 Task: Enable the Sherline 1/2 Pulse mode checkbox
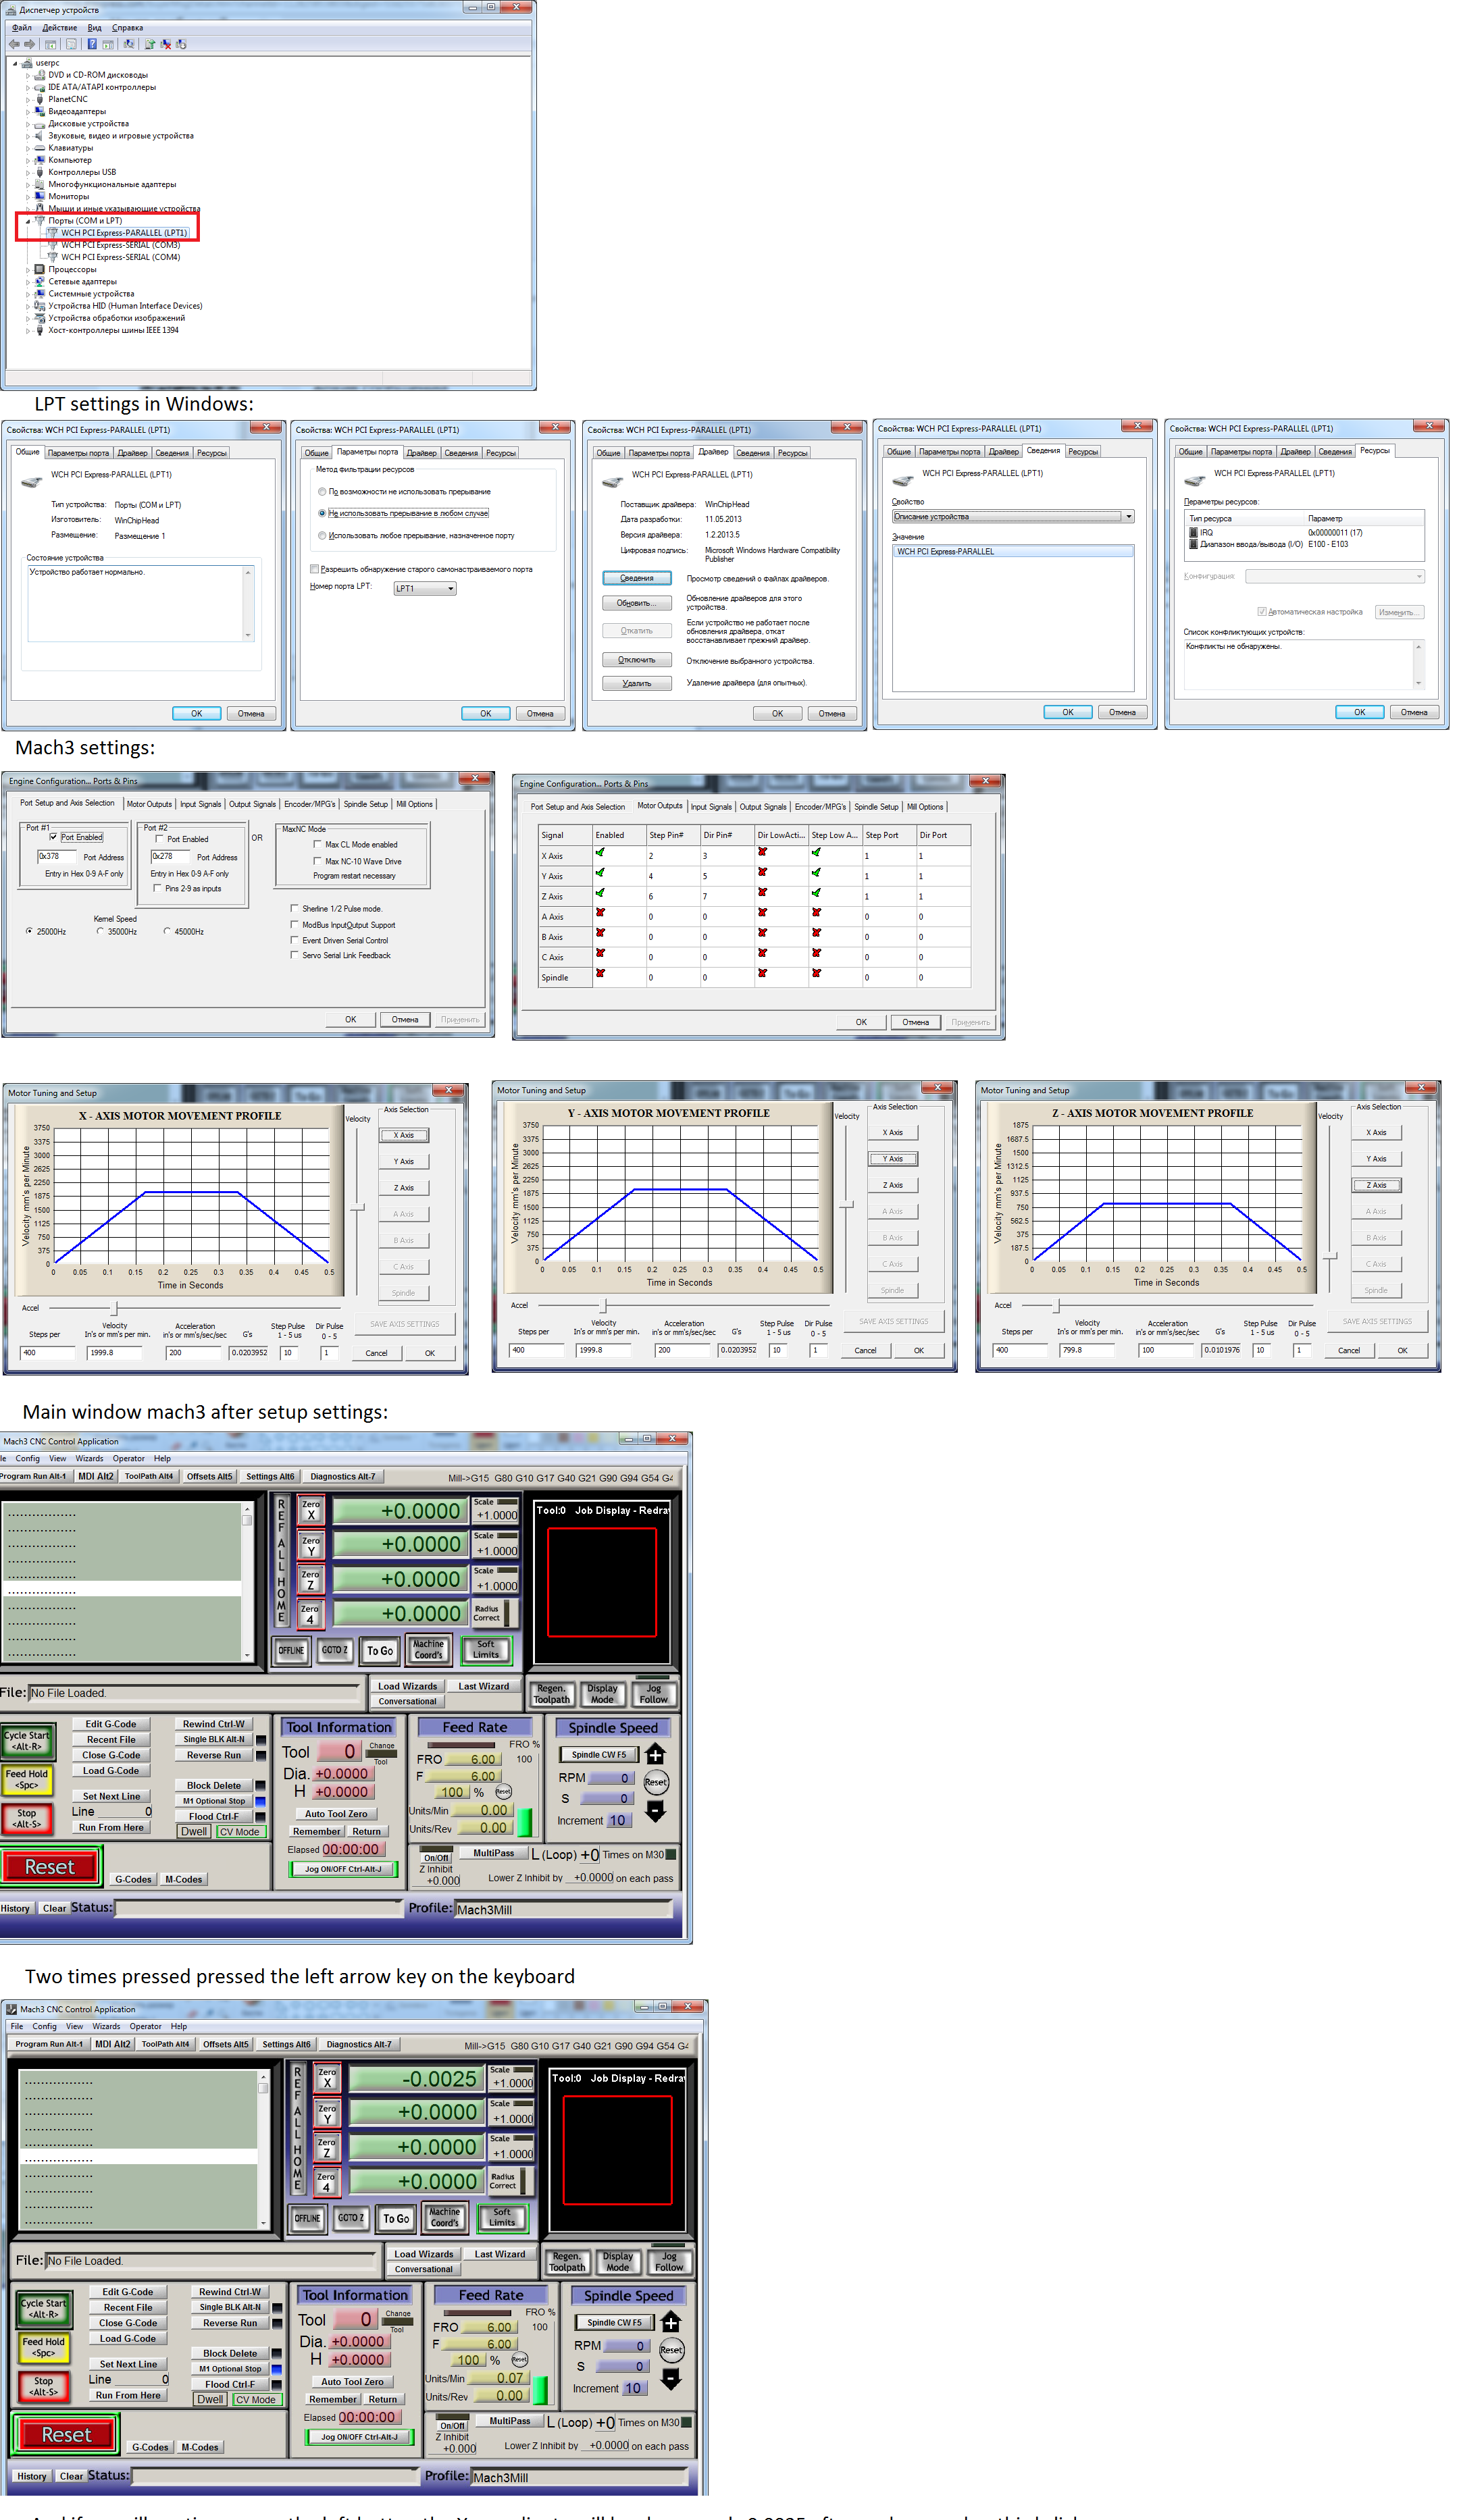click(x=294, y=908)
